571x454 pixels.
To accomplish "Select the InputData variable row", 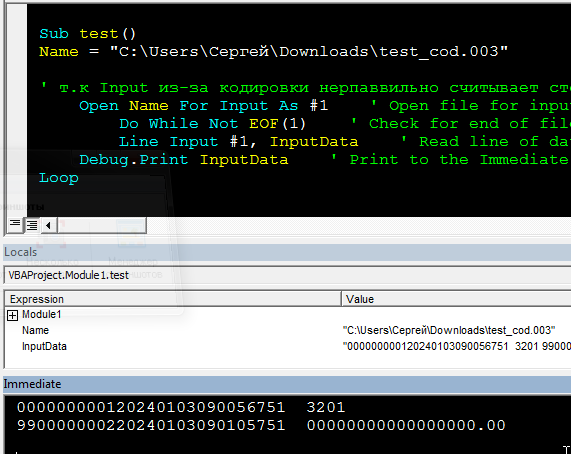I will (288, 346).
